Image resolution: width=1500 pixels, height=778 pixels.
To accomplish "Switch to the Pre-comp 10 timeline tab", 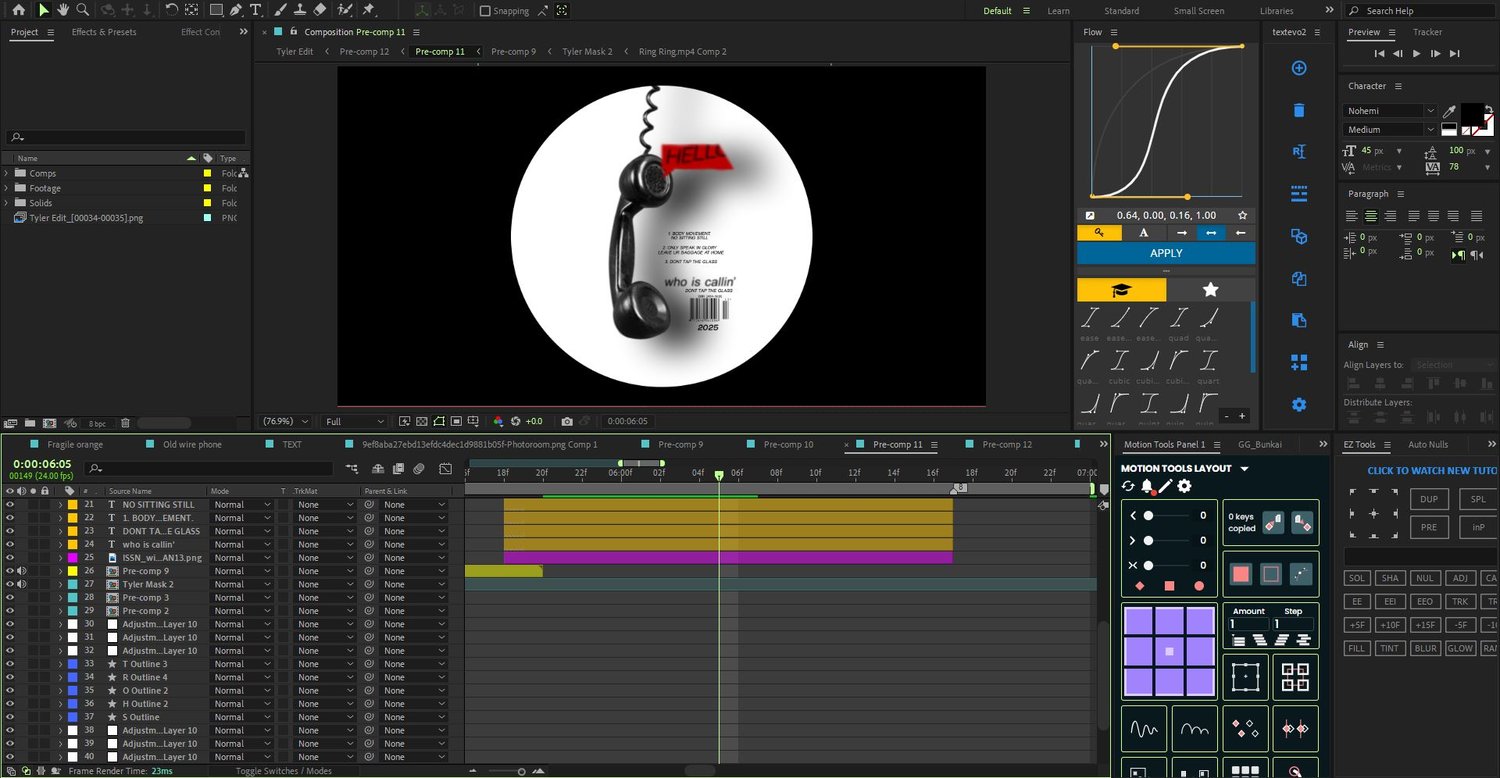I will click(788, 445).
